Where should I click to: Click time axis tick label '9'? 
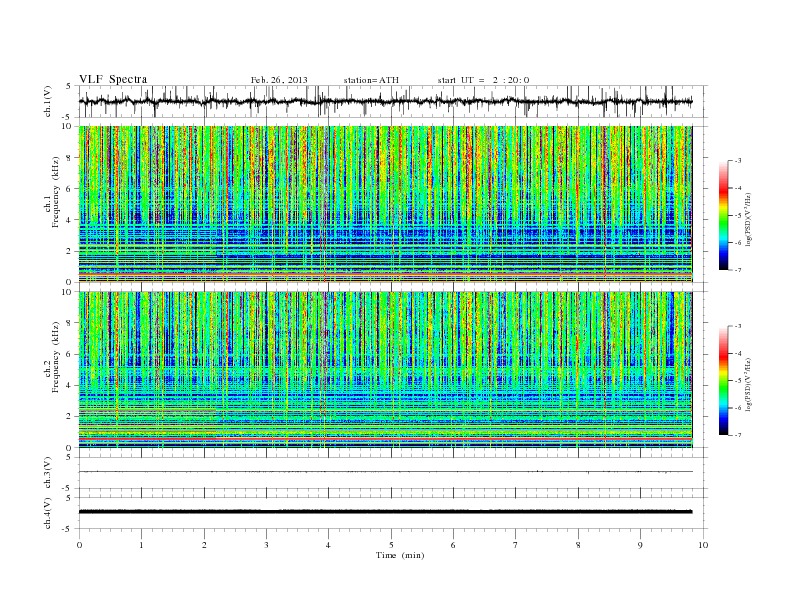point(640,545)
